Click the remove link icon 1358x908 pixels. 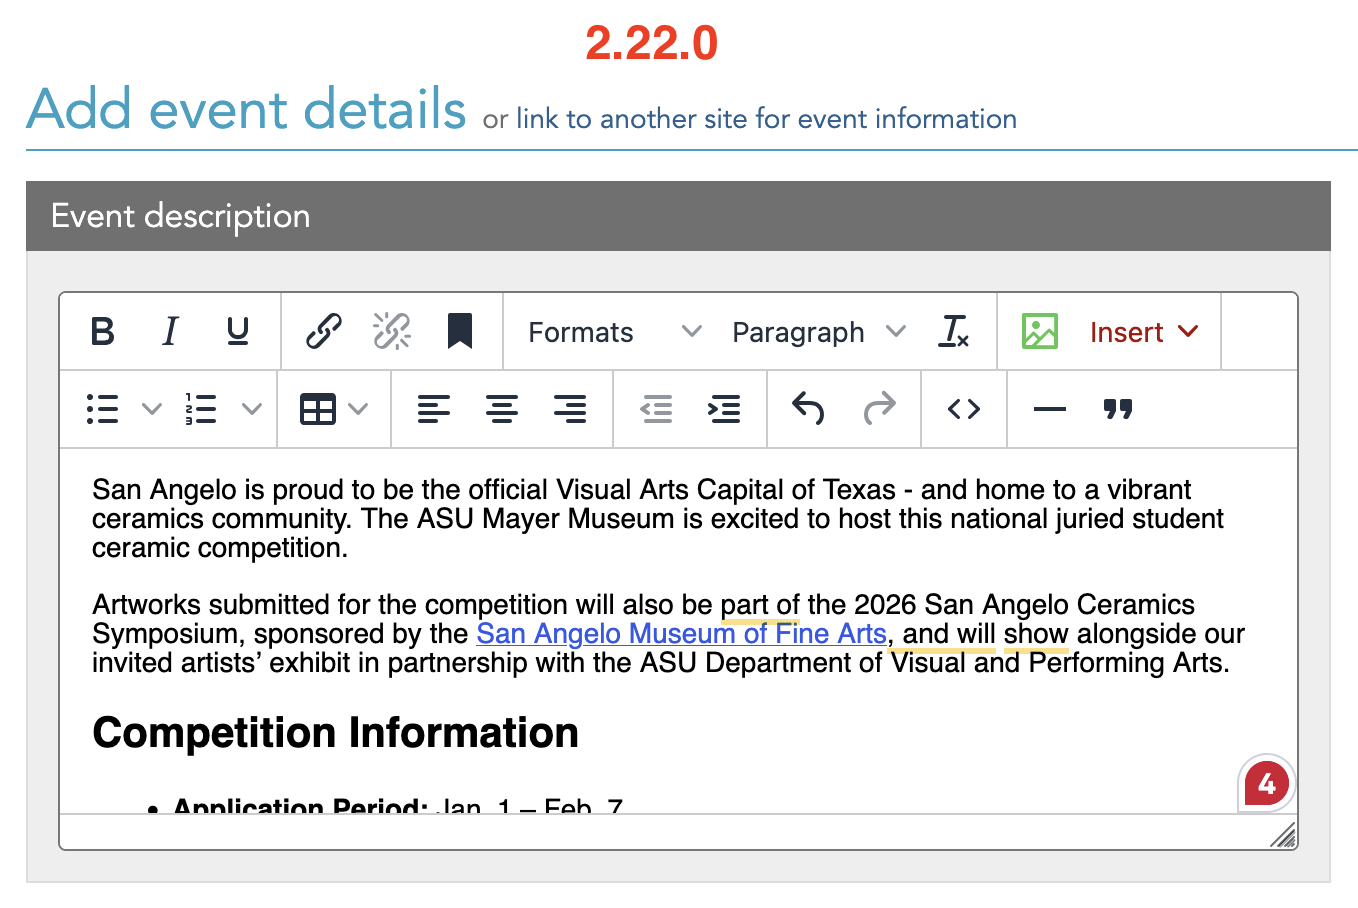(x=391, y=331)
